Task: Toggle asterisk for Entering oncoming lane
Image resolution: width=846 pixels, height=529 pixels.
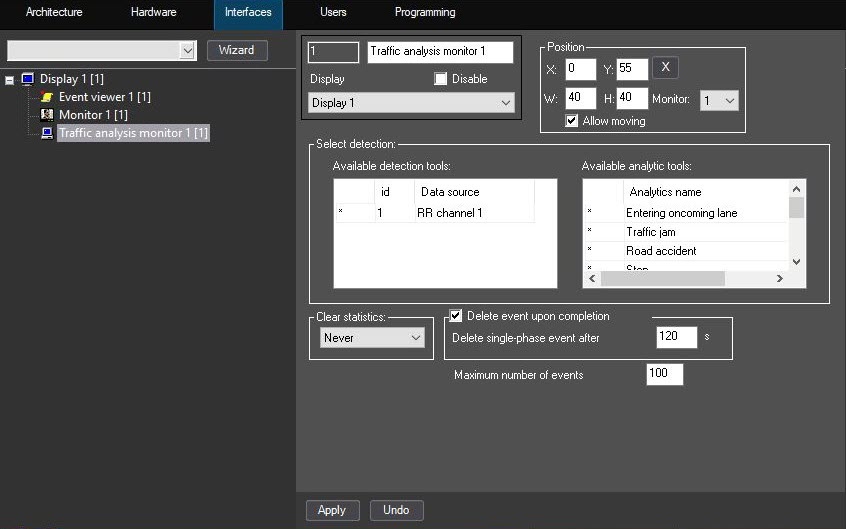Action: (x=603, y=213)
